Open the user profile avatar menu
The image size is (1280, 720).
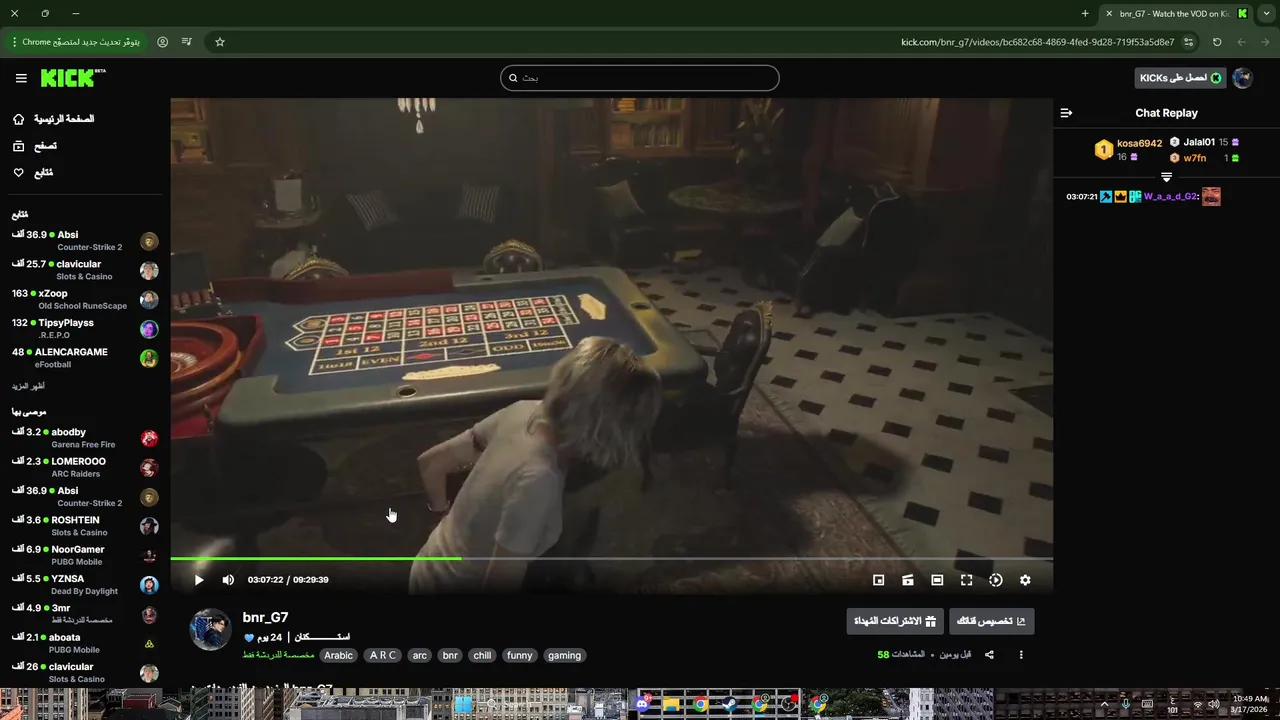[1242, 78]
